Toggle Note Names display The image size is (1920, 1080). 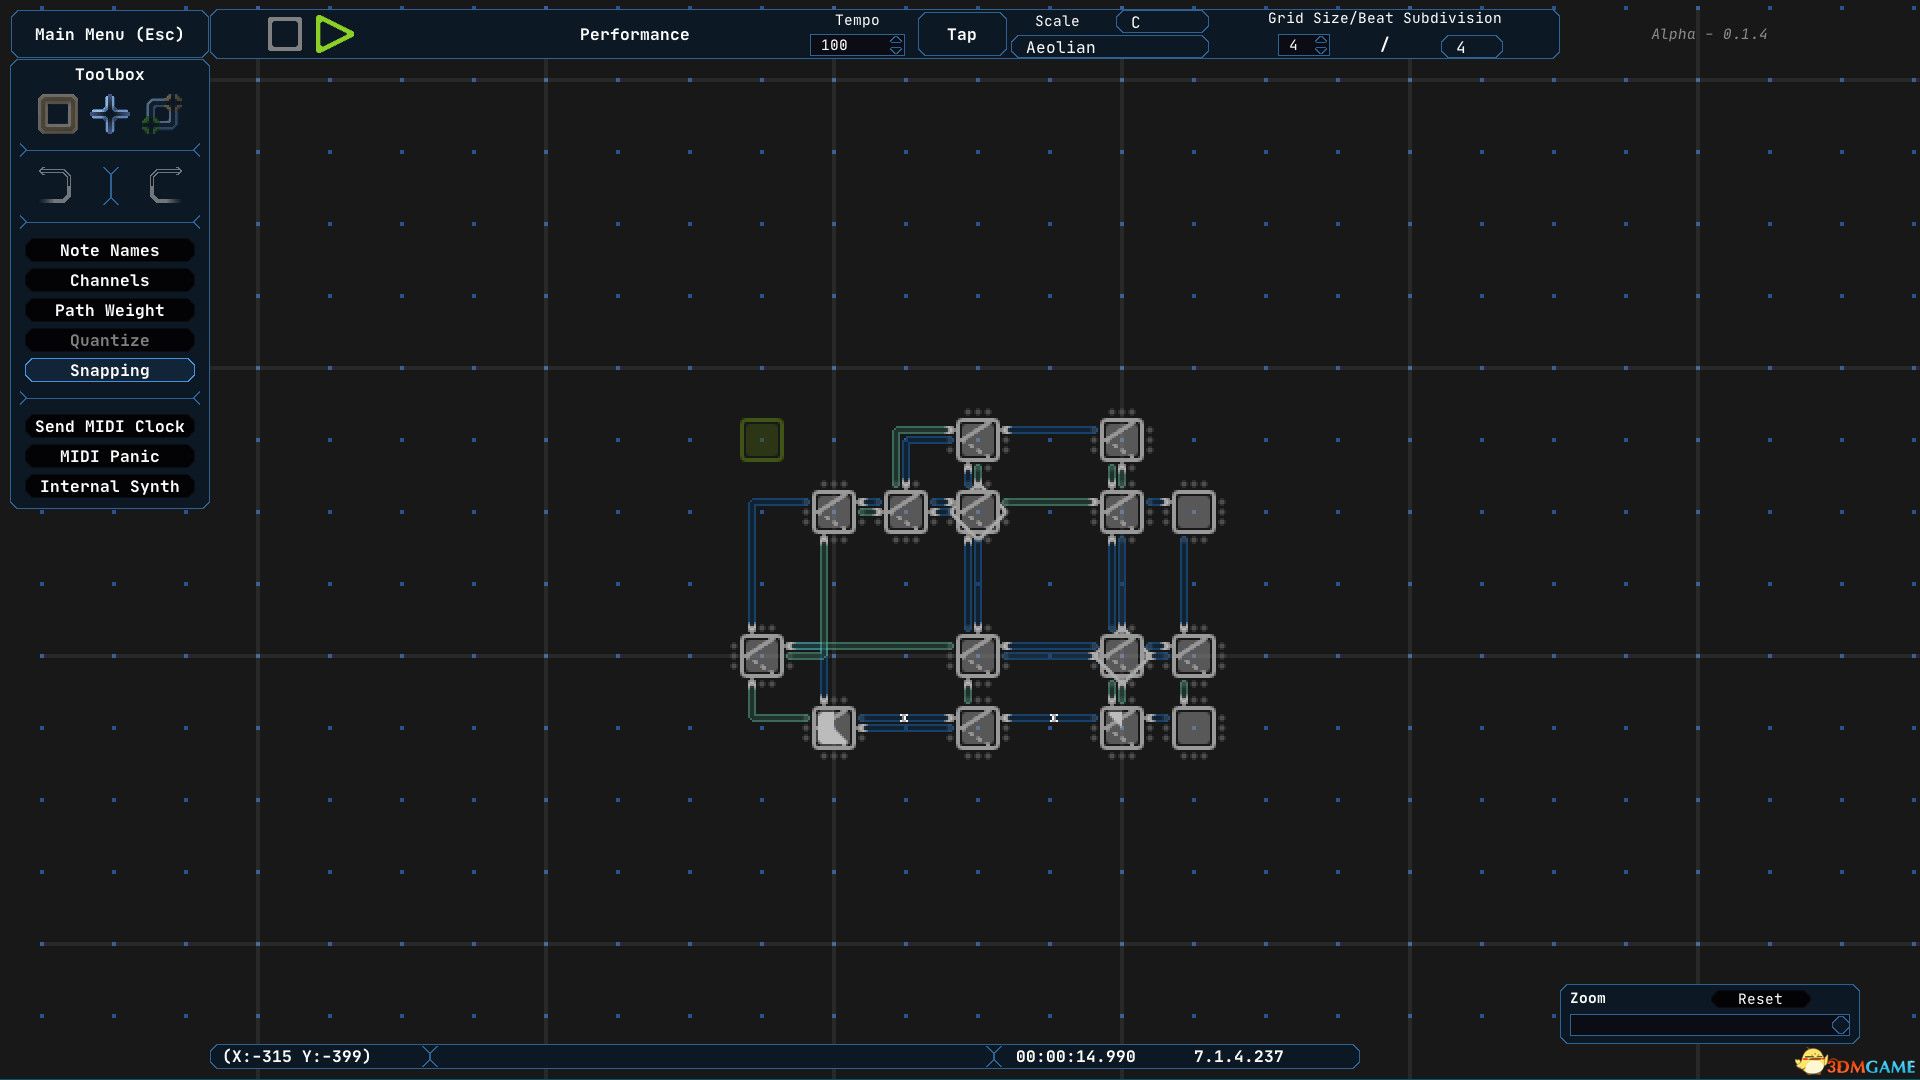pos(110,250)
